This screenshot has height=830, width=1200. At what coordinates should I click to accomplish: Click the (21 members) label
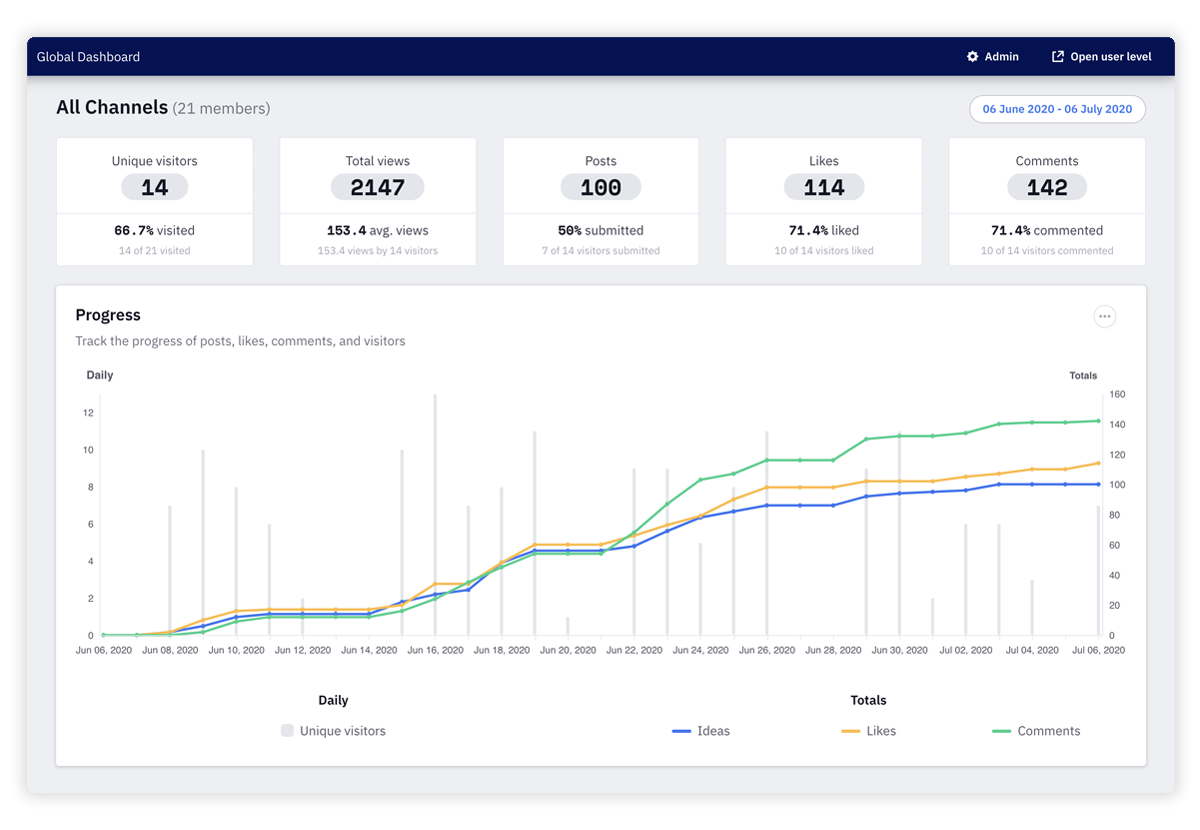pyautogui.click(x=221, y=108)
